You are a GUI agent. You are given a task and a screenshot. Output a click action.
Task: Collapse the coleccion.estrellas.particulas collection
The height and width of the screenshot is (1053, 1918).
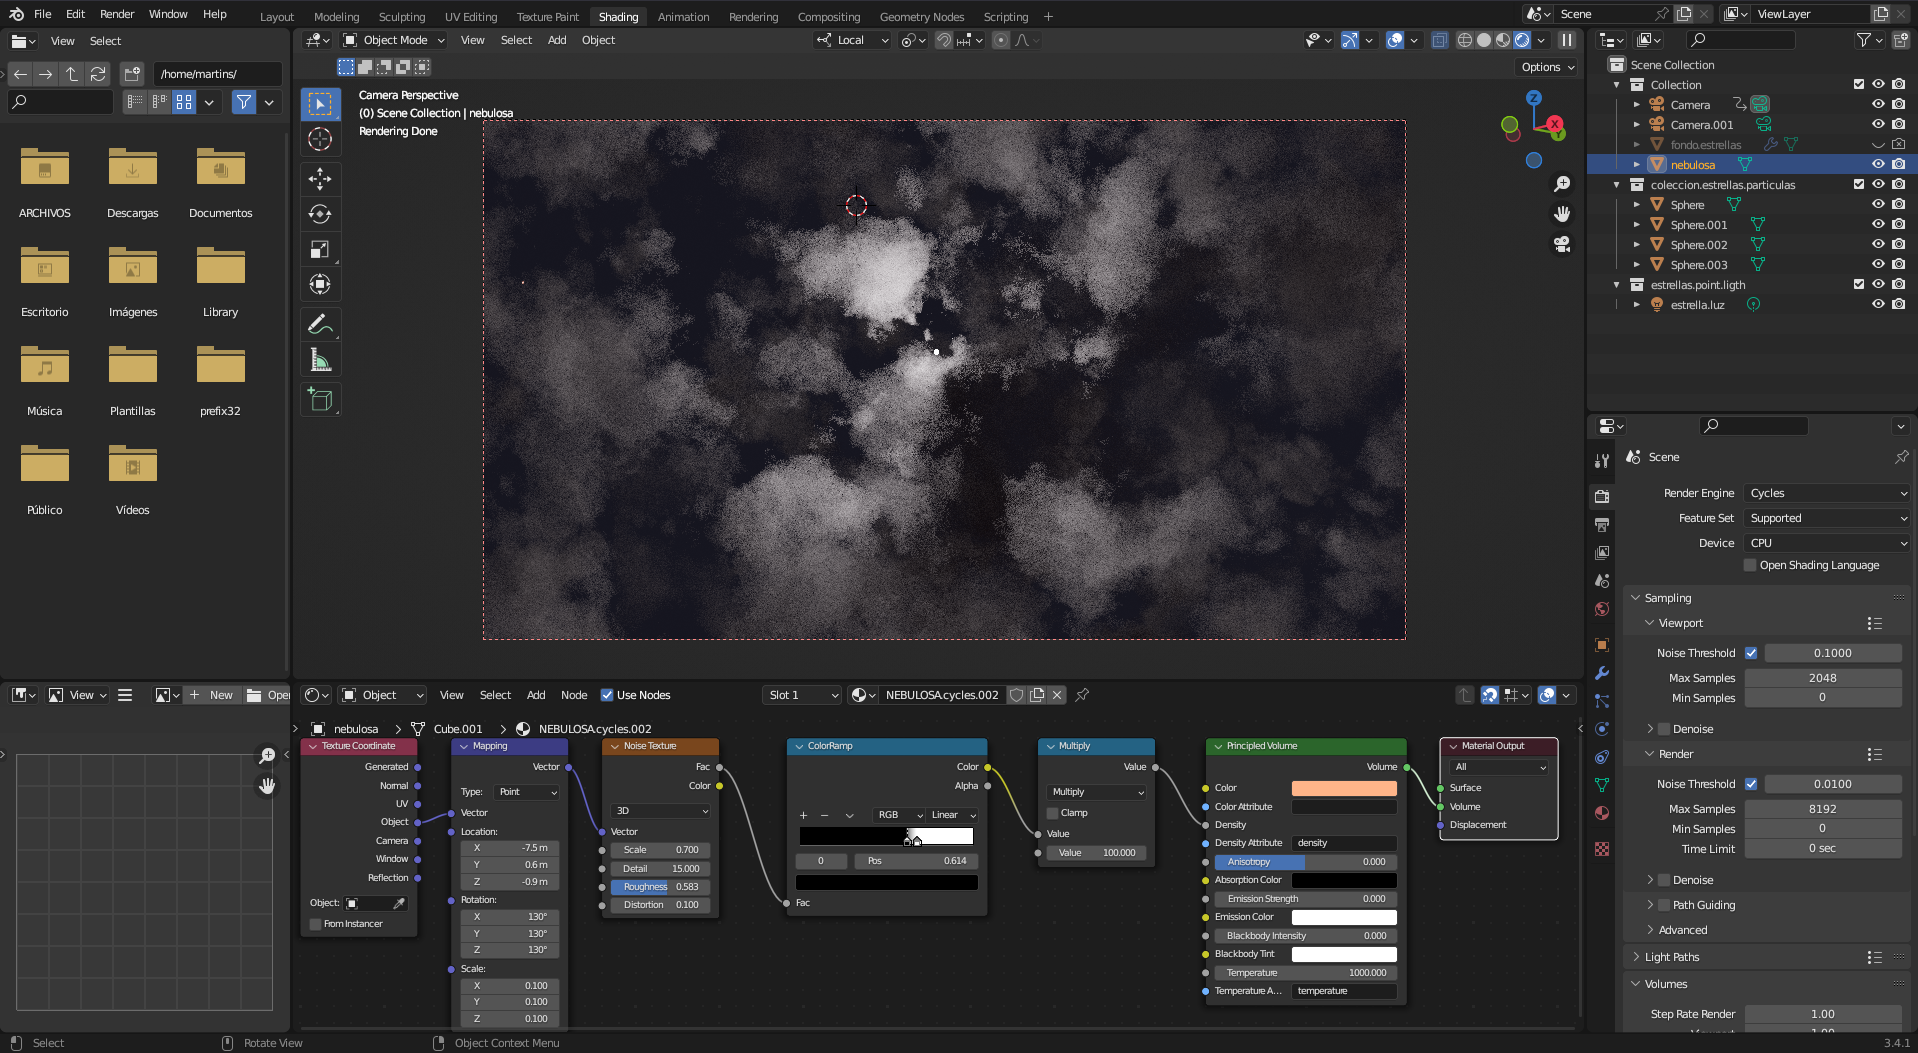1617,185
